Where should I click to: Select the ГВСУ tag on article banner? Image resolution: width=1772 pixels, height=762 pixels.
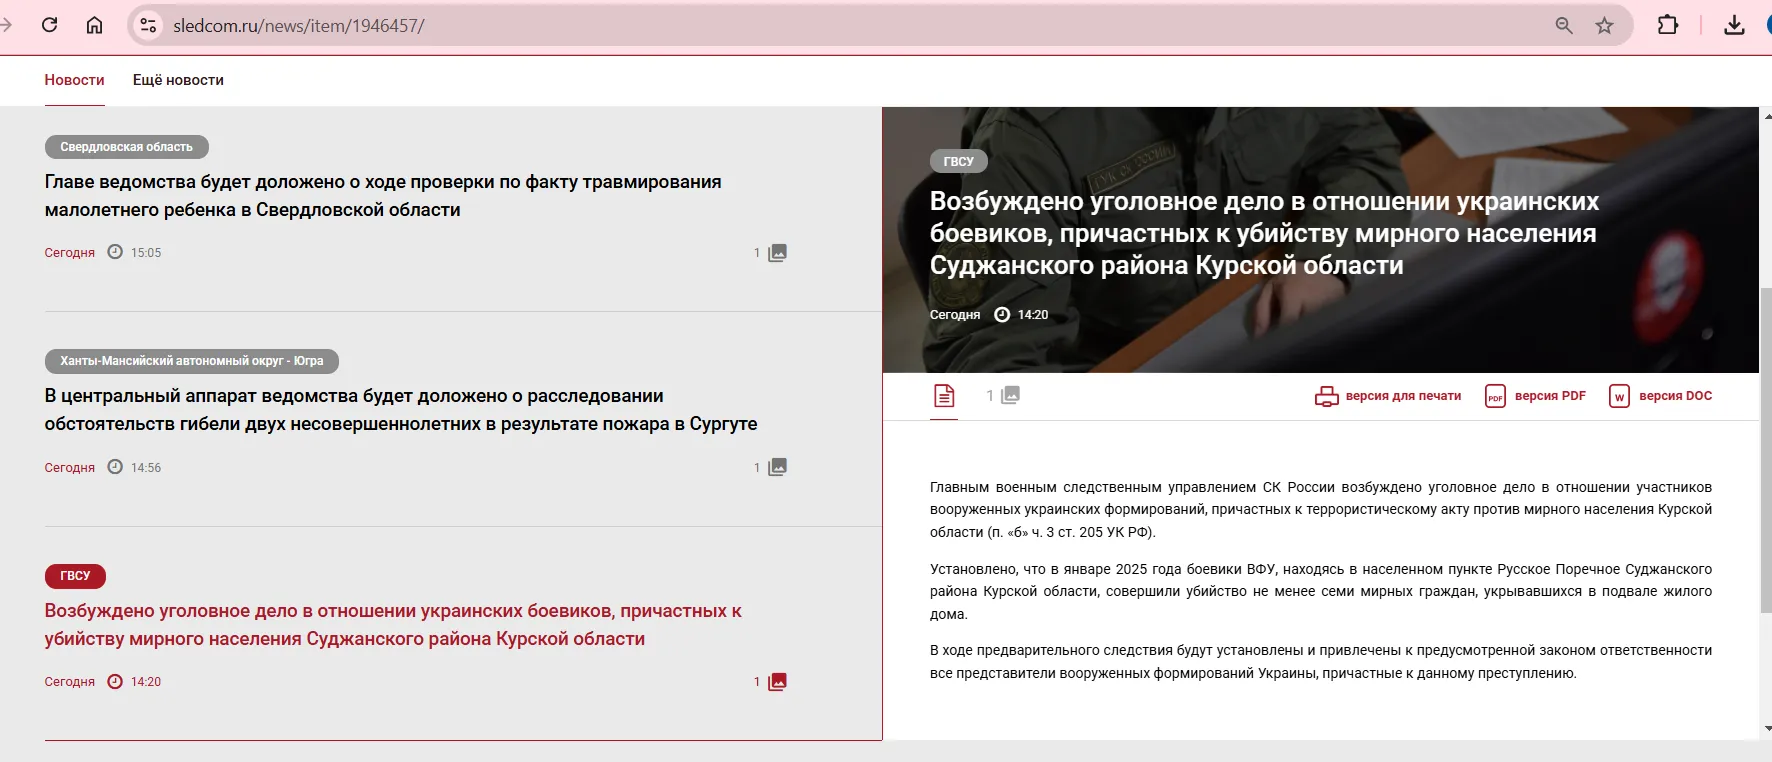coord(958,161)
